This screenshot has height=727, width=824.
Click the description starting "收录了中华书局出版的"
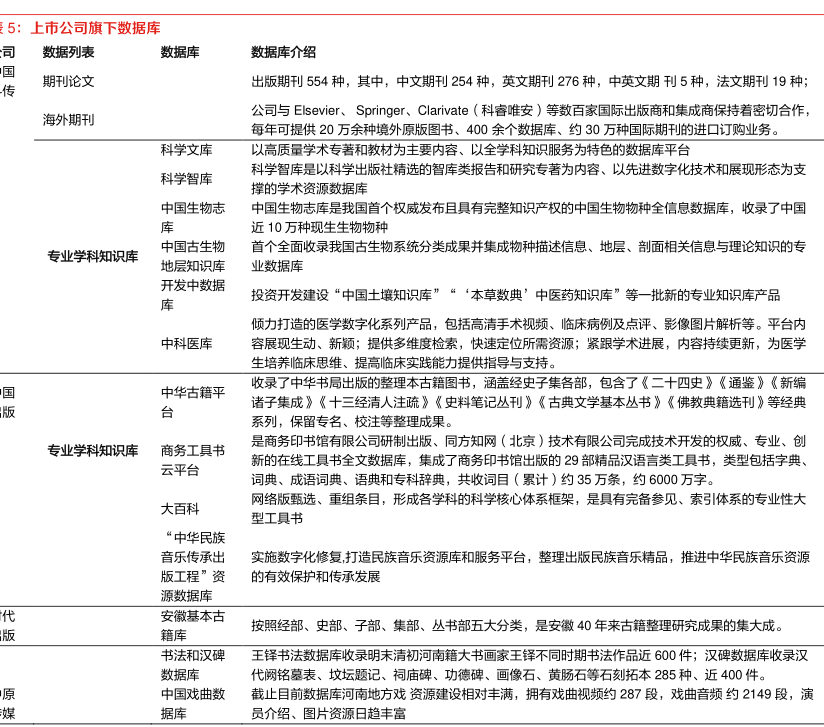click(x=529, y=402)
